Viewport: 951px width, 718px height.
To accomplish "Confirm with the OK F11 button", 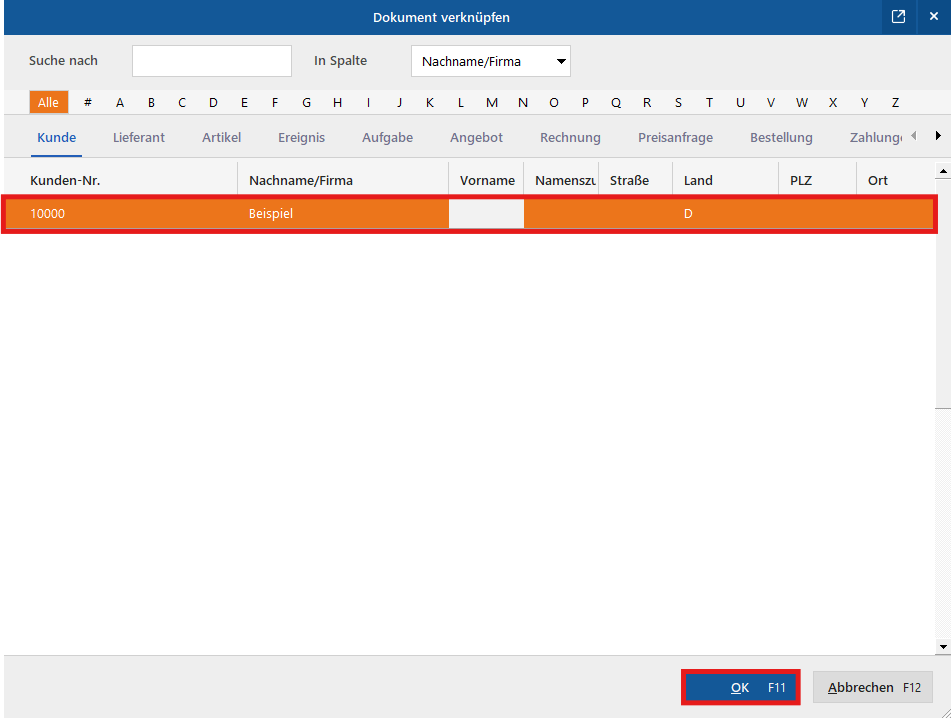I will click(741, 687).
